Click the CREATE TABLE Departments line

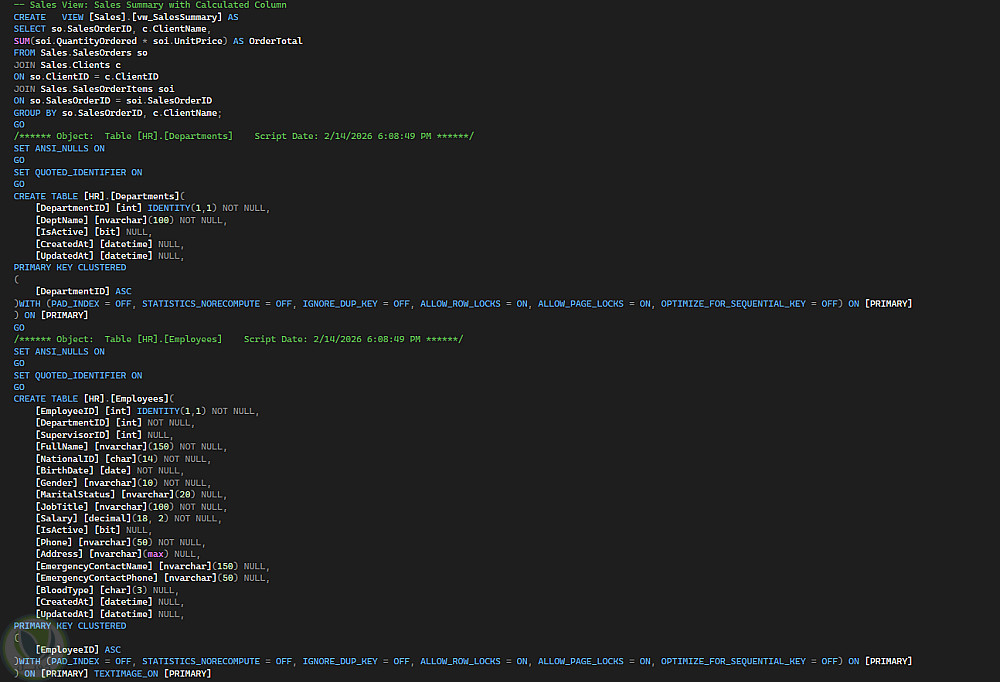coord(100,196)
